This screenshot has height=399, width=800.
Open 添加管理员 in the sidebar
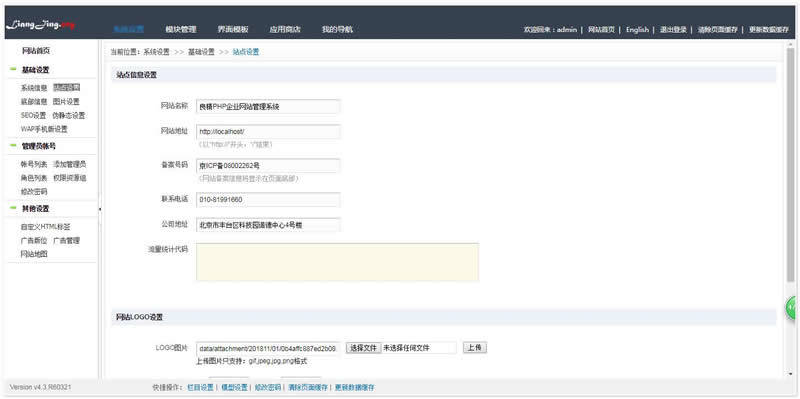[x=69, y=164]
